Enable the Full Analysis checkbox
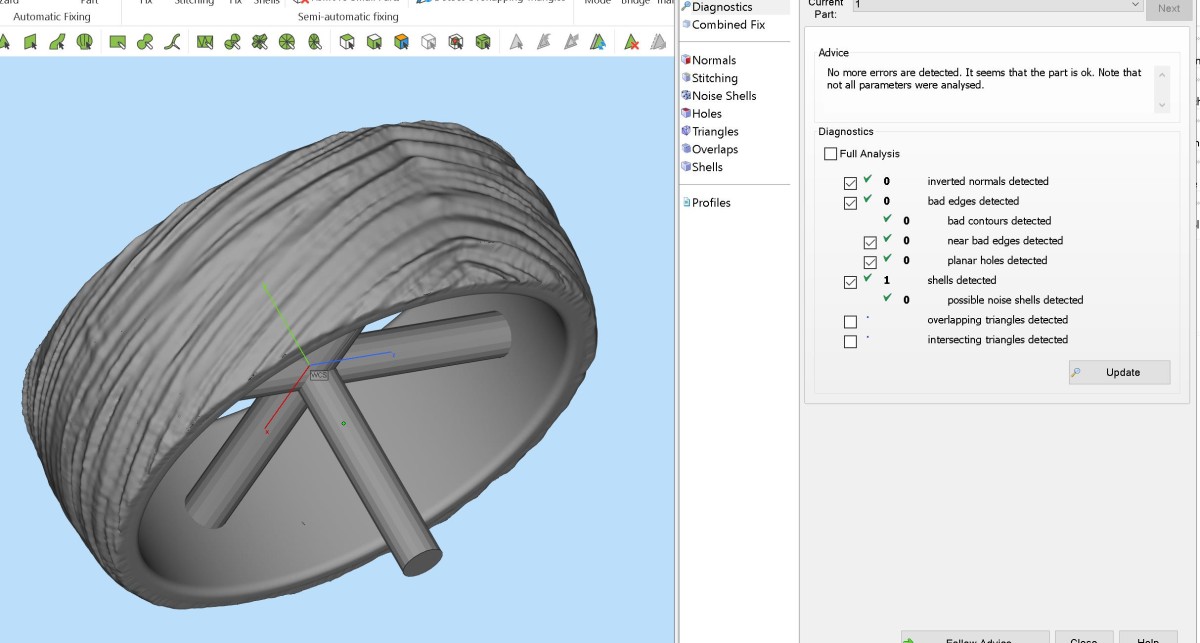 tap(830, 154)
